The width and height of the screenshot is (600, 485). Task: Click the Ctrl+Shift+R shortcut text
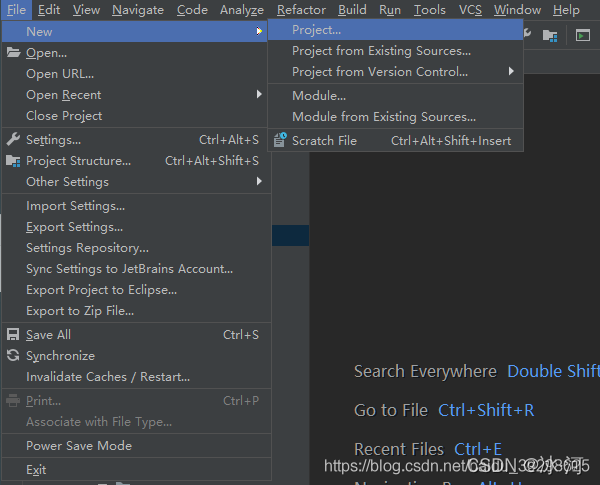click(x=486, y=410)
